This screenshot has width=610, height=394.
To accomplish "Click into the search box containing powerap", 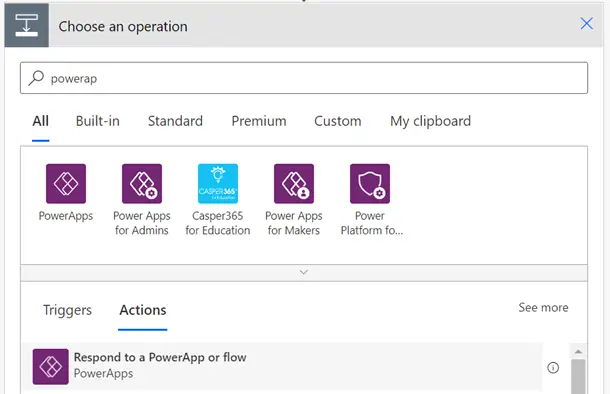I will (x=304, y=78).
